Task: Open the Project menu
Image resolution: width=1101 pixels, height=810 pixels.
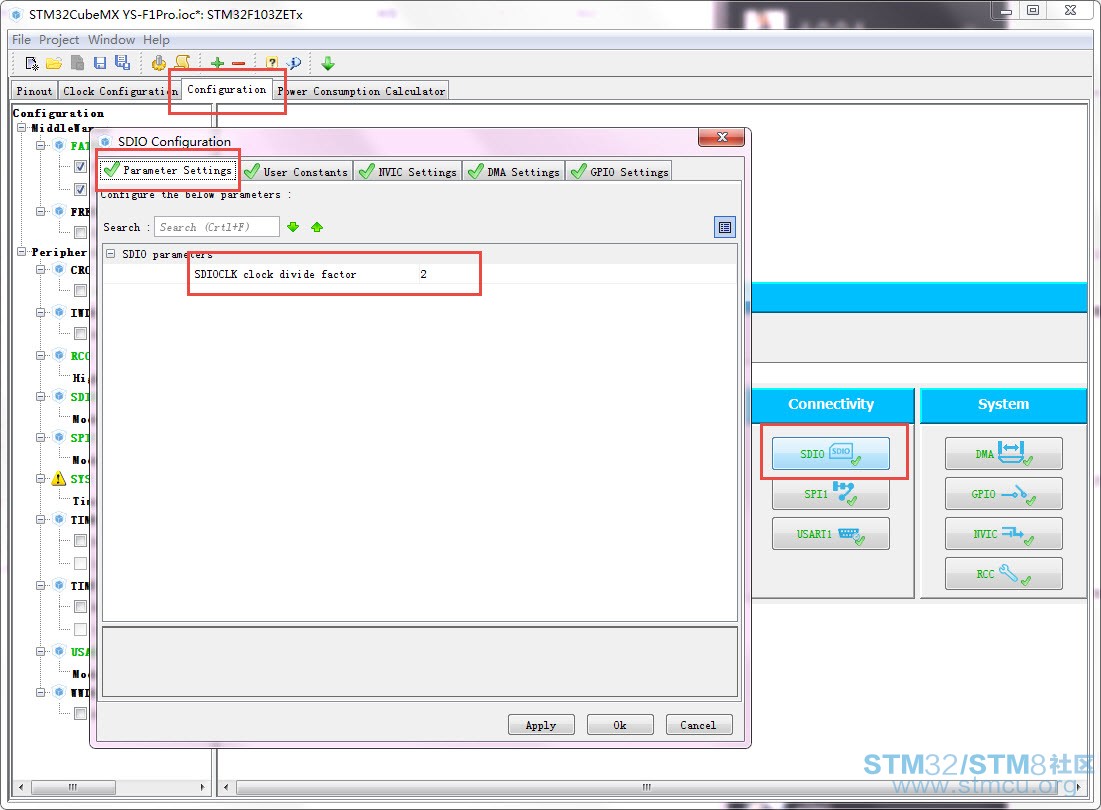Action: tap(59, 40)
